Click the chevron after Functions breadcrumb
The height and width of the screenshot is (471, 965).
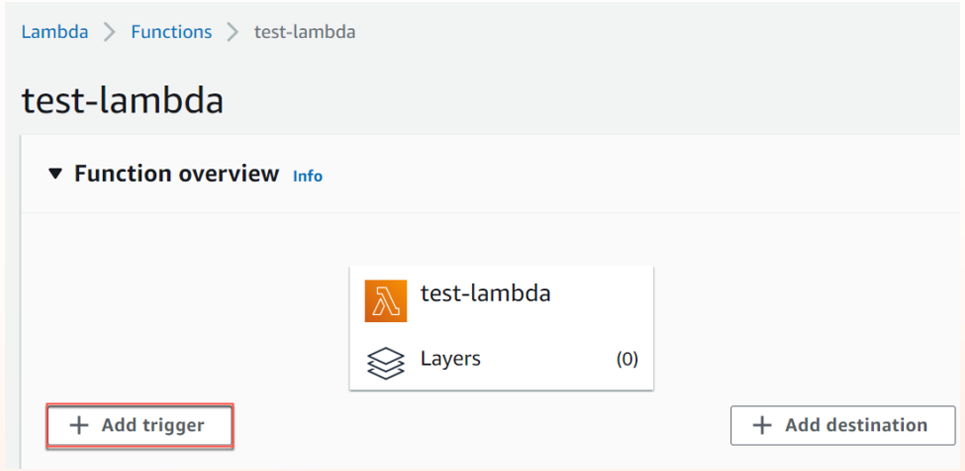point(233,32)
